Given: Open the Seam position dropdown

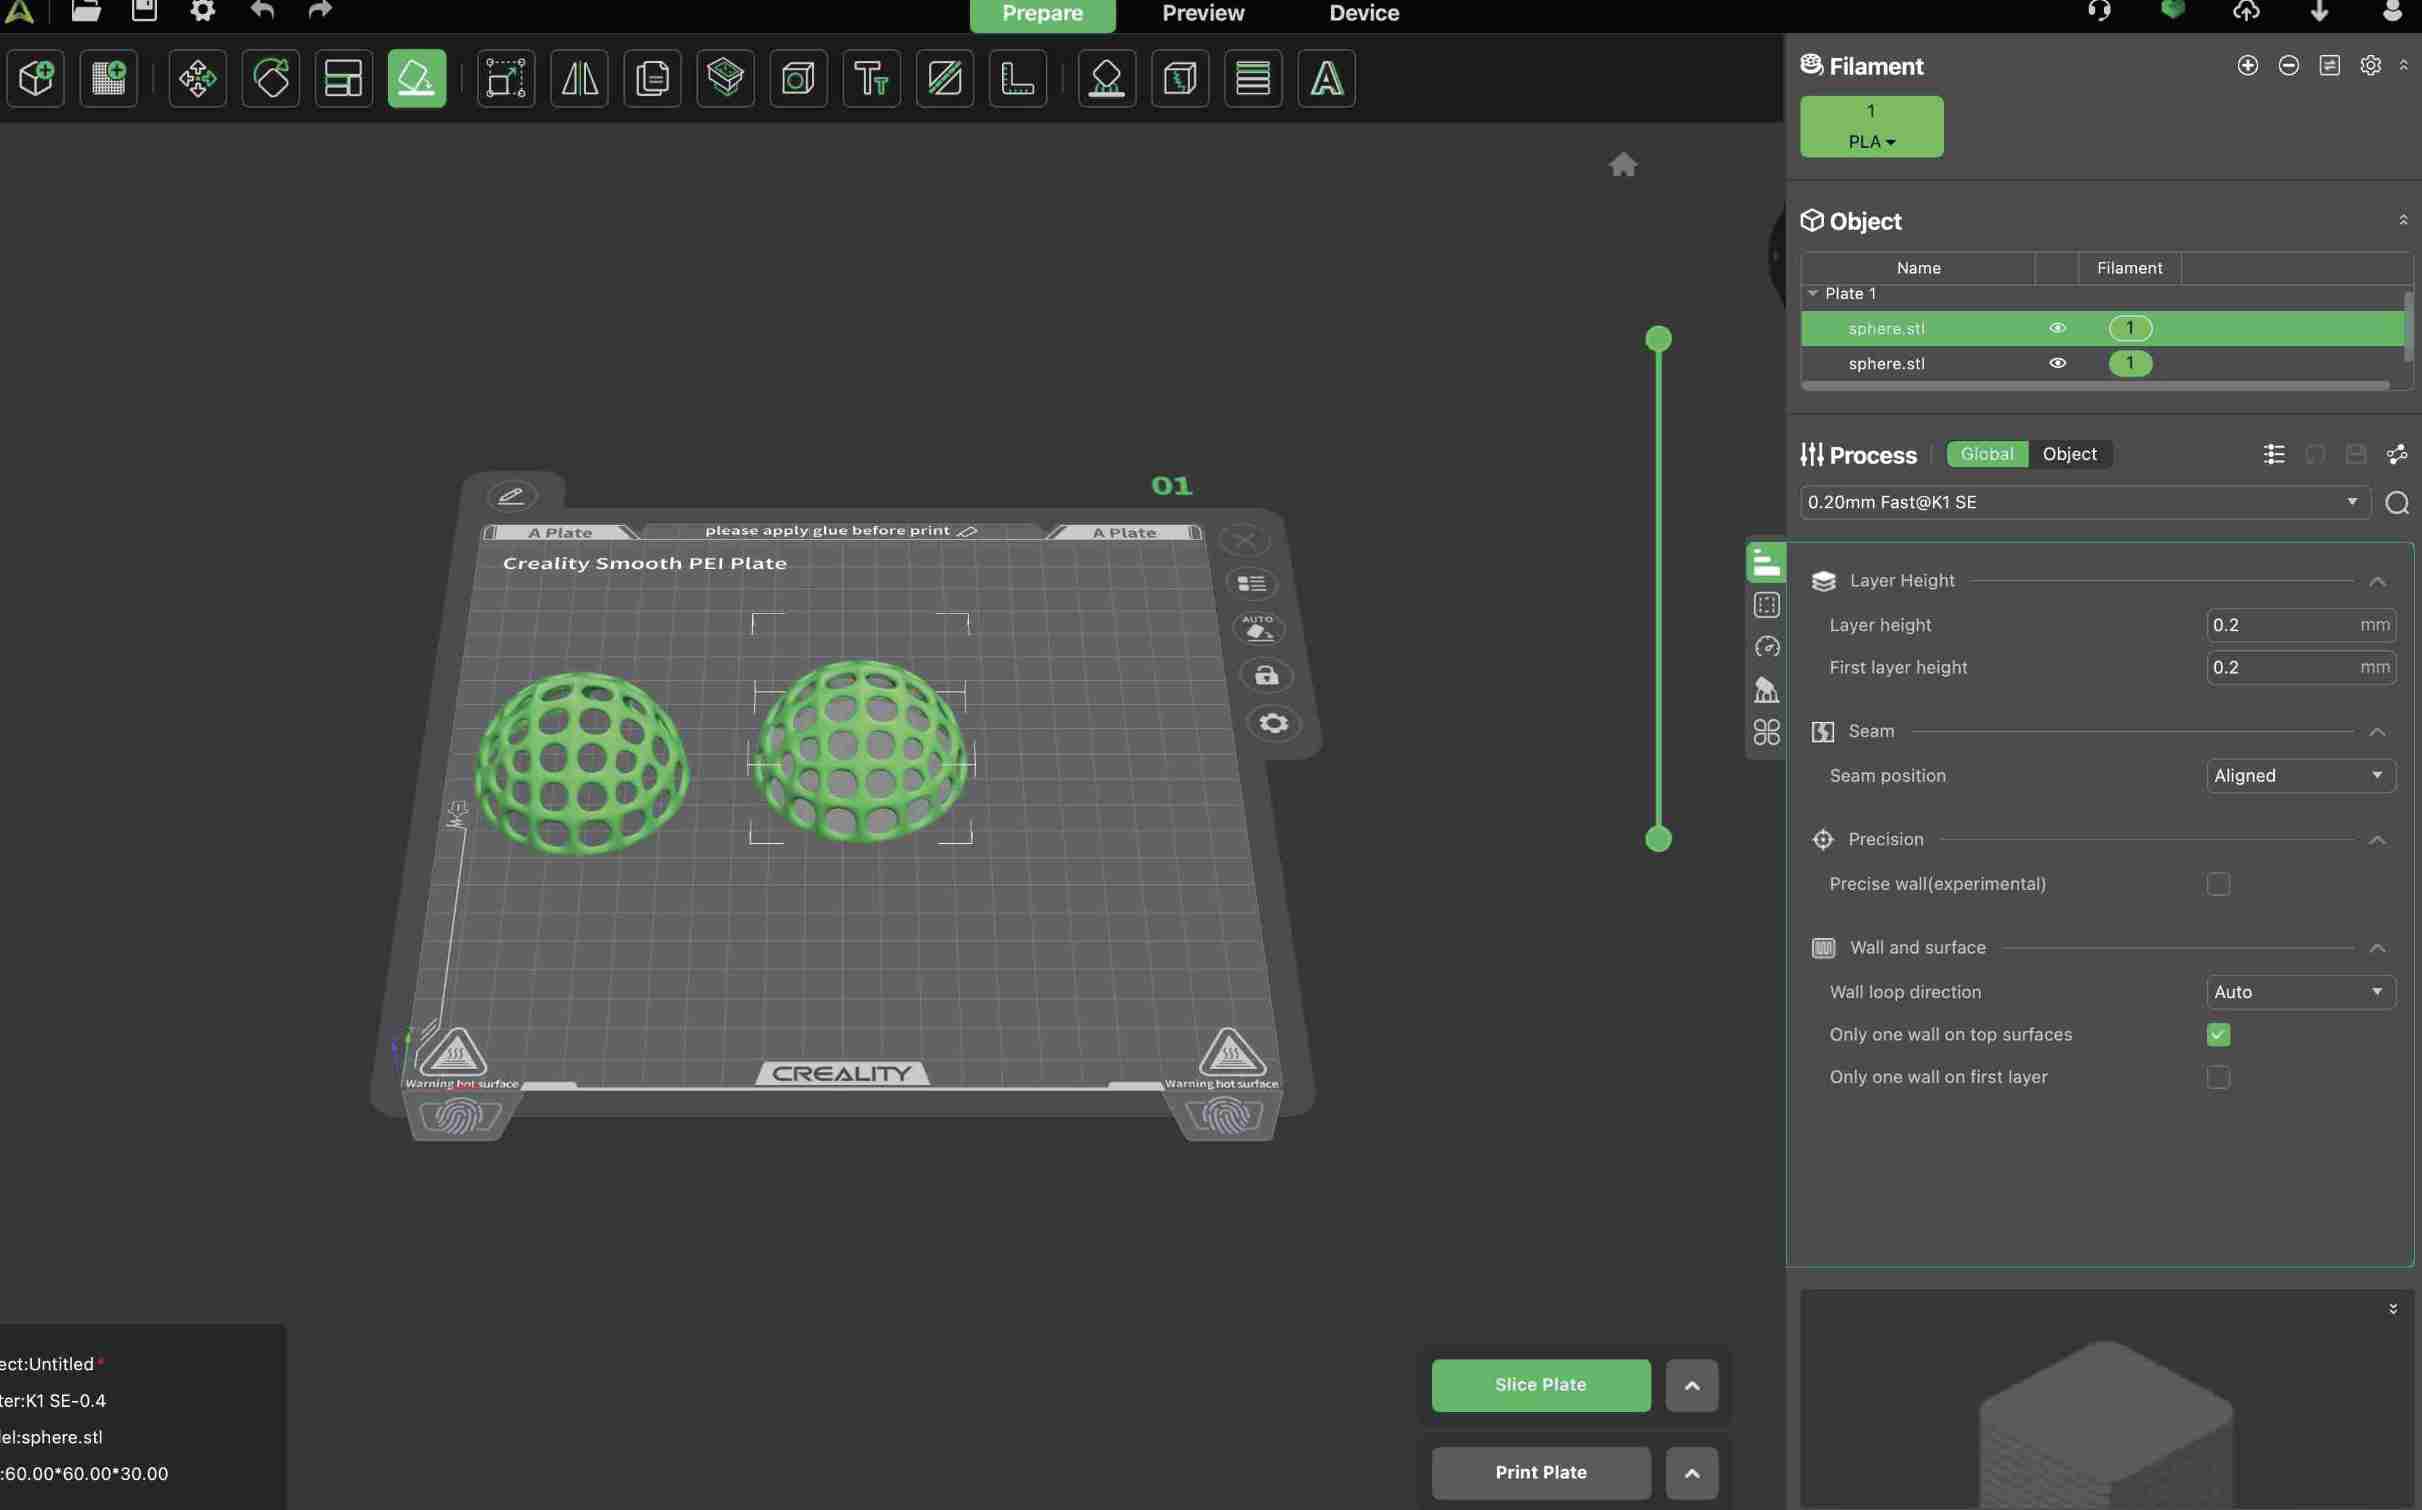Looking at the screenshot, I should pos(2300,776).
